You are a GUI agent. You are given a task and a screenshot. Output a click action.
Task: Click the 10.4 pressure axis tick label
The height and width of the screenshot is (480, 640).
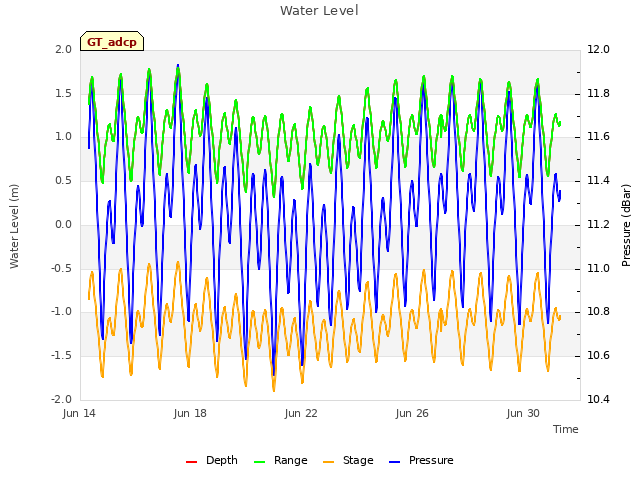click(598, 399)
